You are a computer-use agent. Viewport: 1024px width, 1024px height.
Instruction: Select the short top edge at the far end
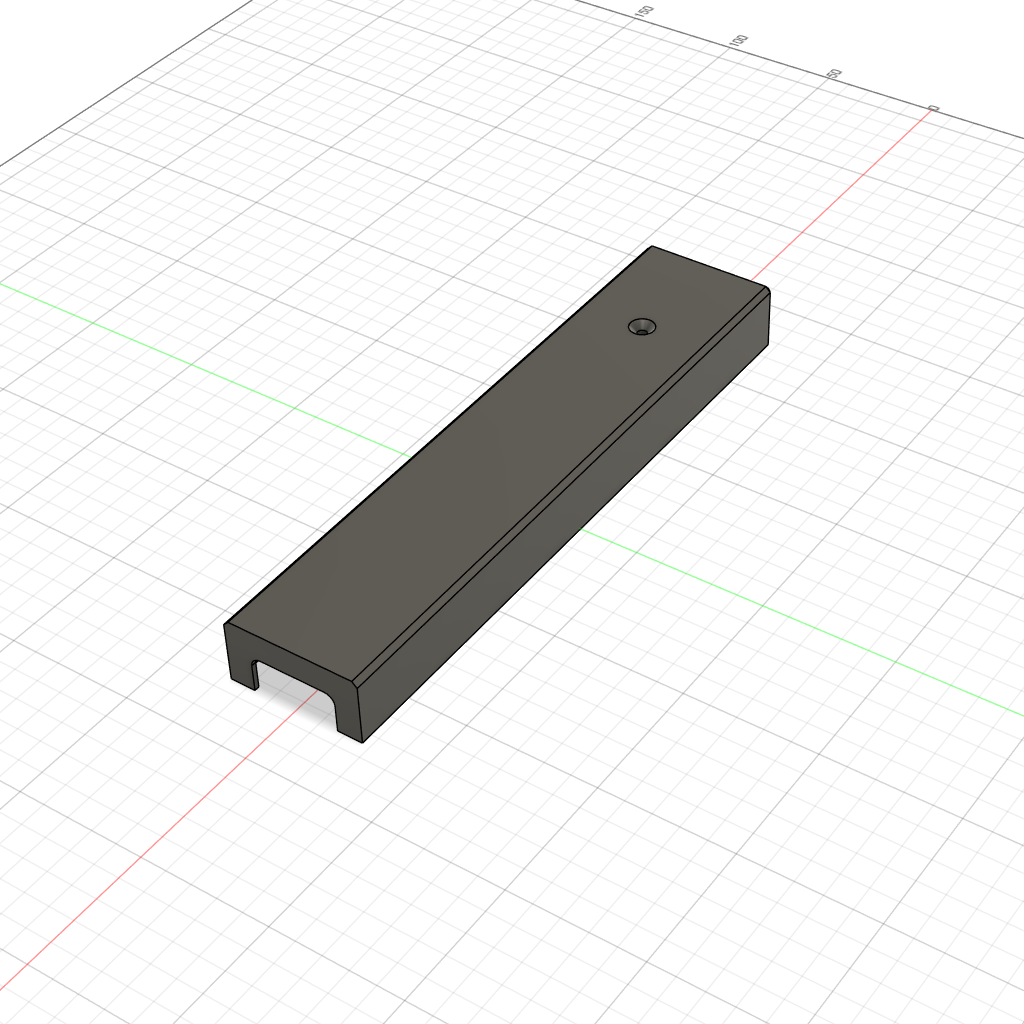[710, 267]
